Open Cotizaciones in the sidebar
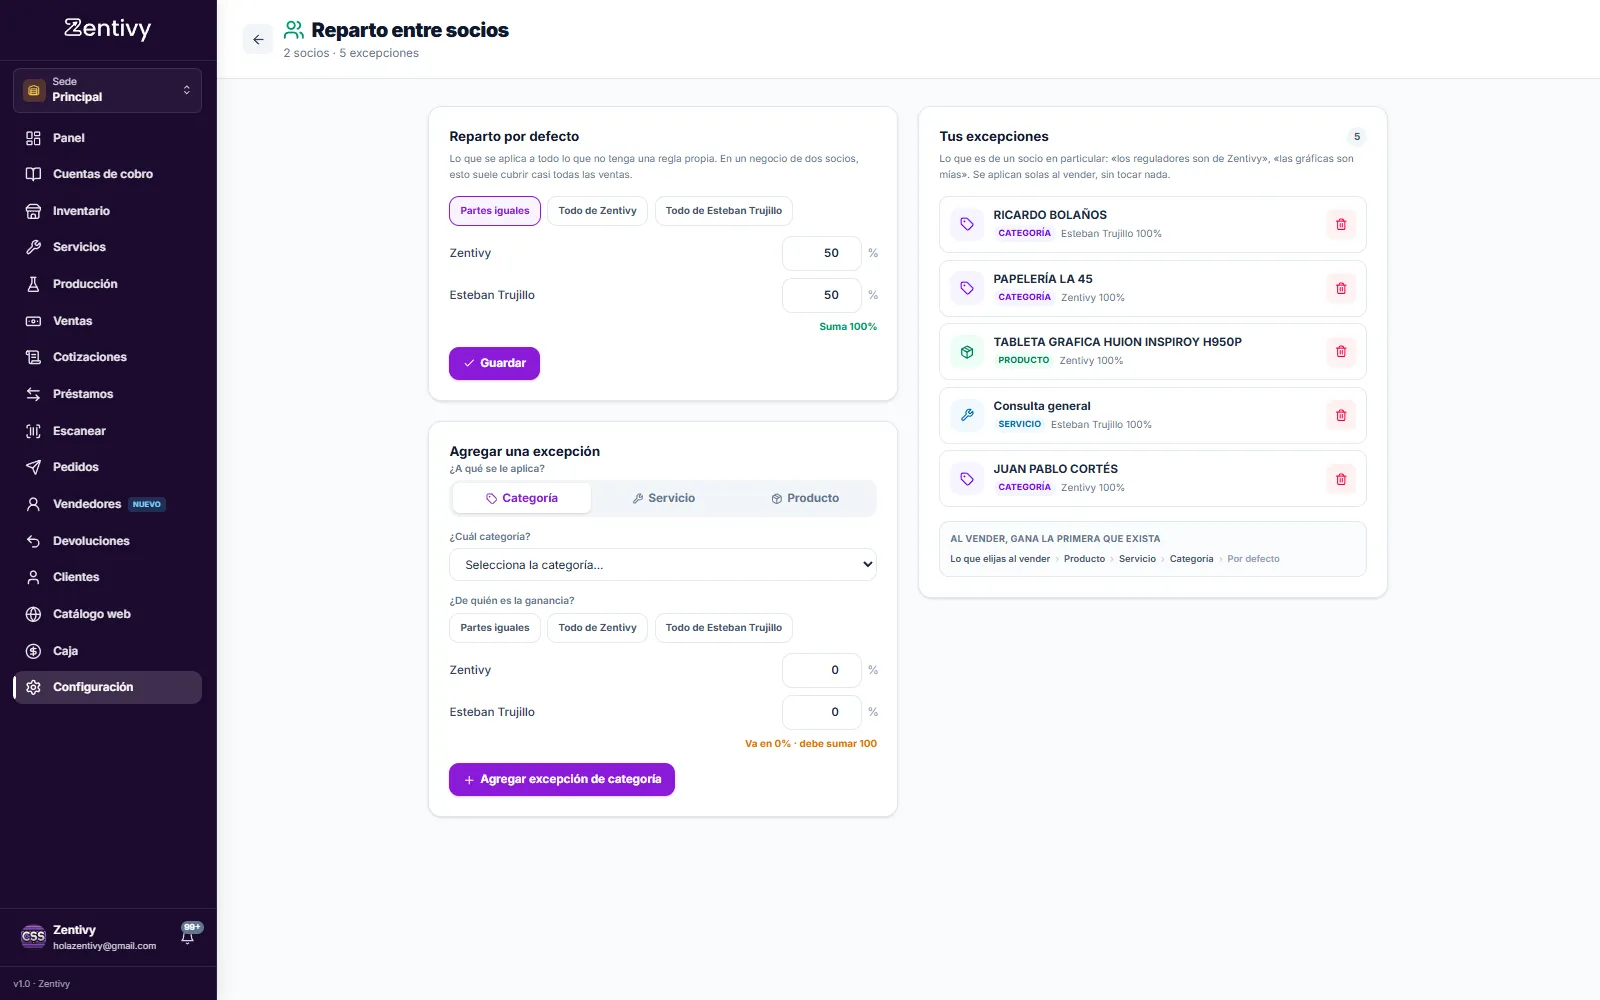 [107, 357]
